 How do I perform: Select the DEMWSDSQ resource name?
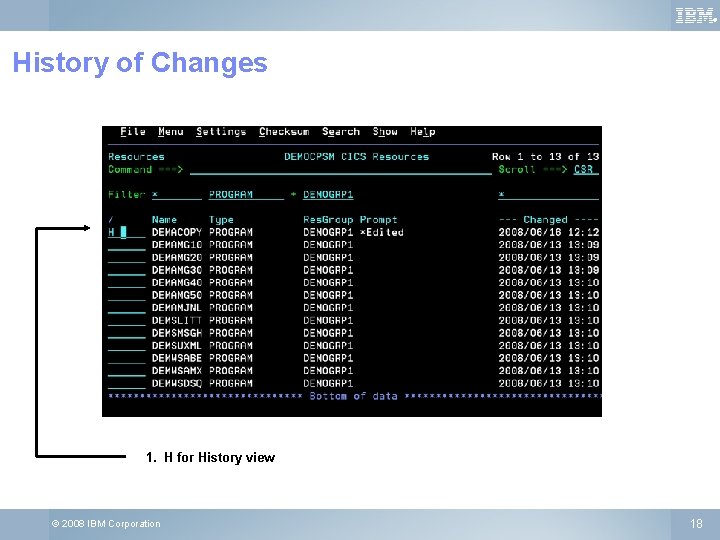(177, 383)
